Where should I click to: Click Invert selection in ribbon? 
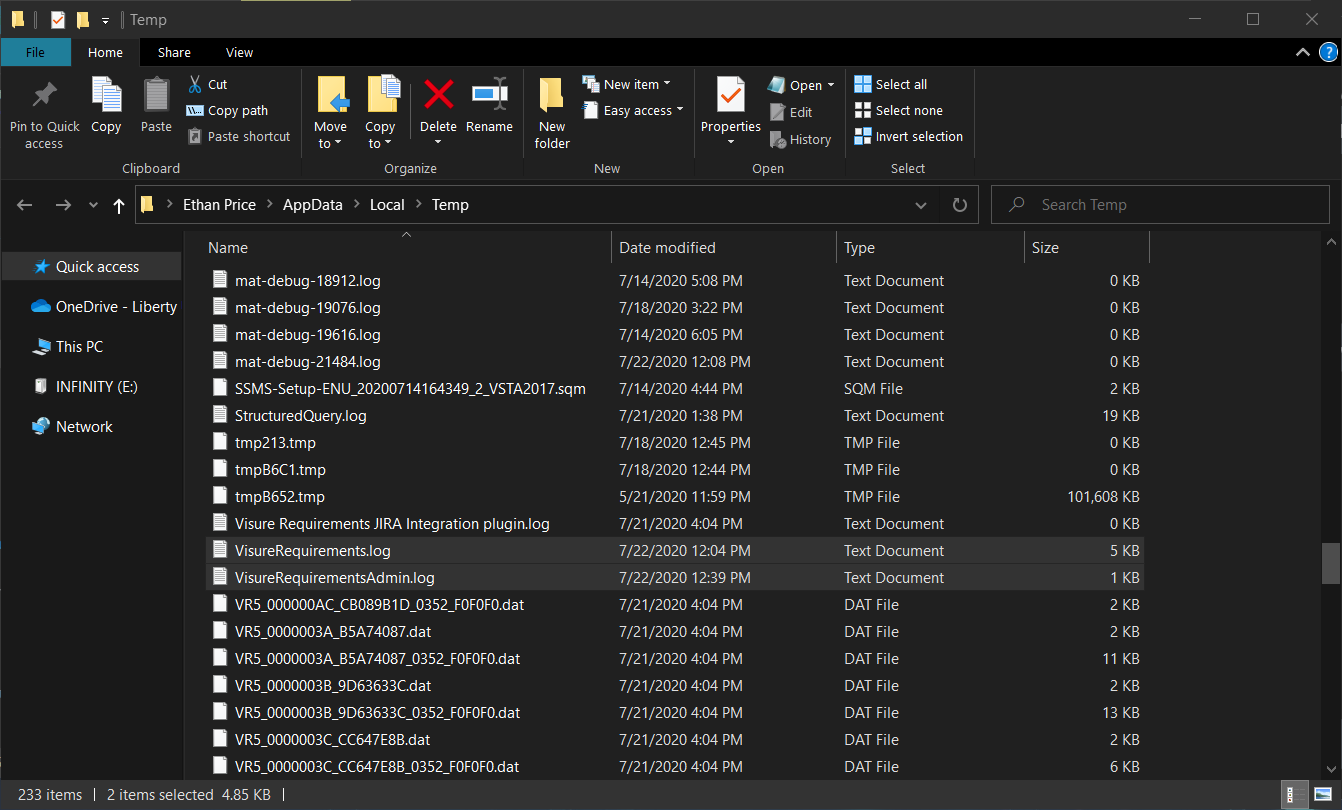tap(909, 137)
